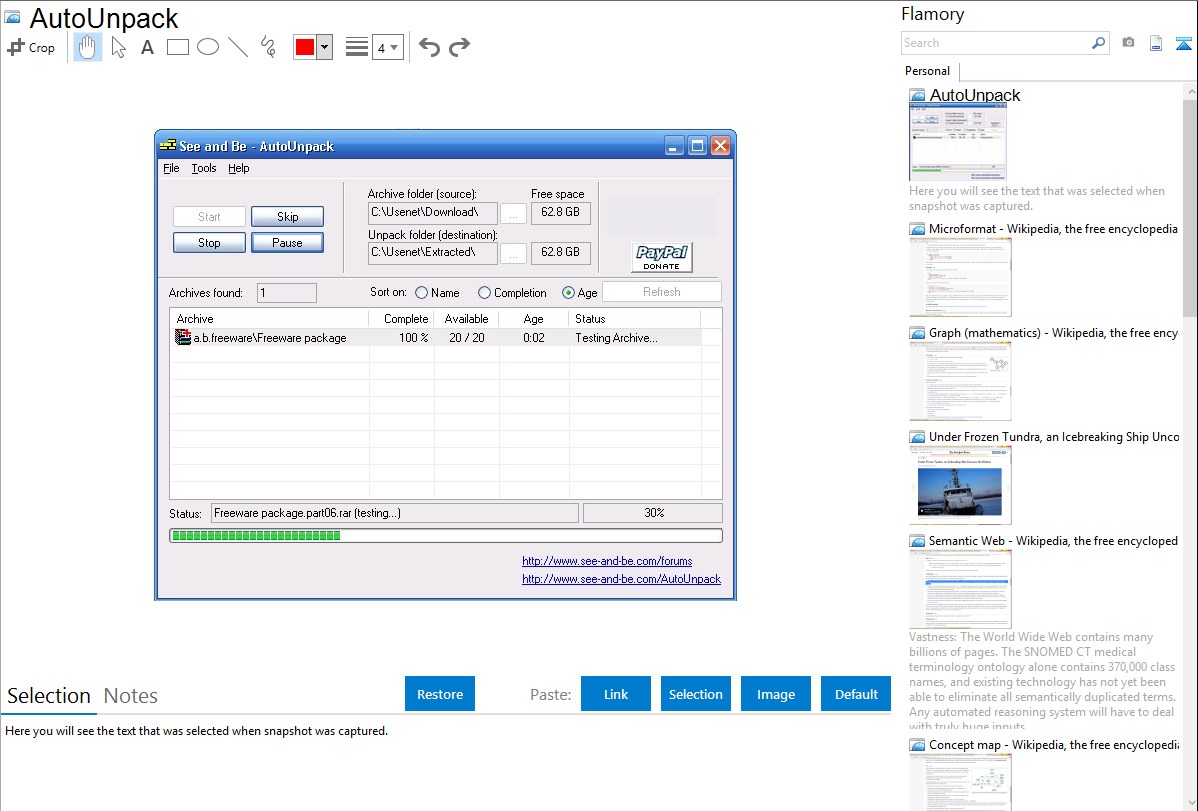This screenshot has height=811, width=1198.
Task: Browse for archive source folder
Action: point(513,213)
